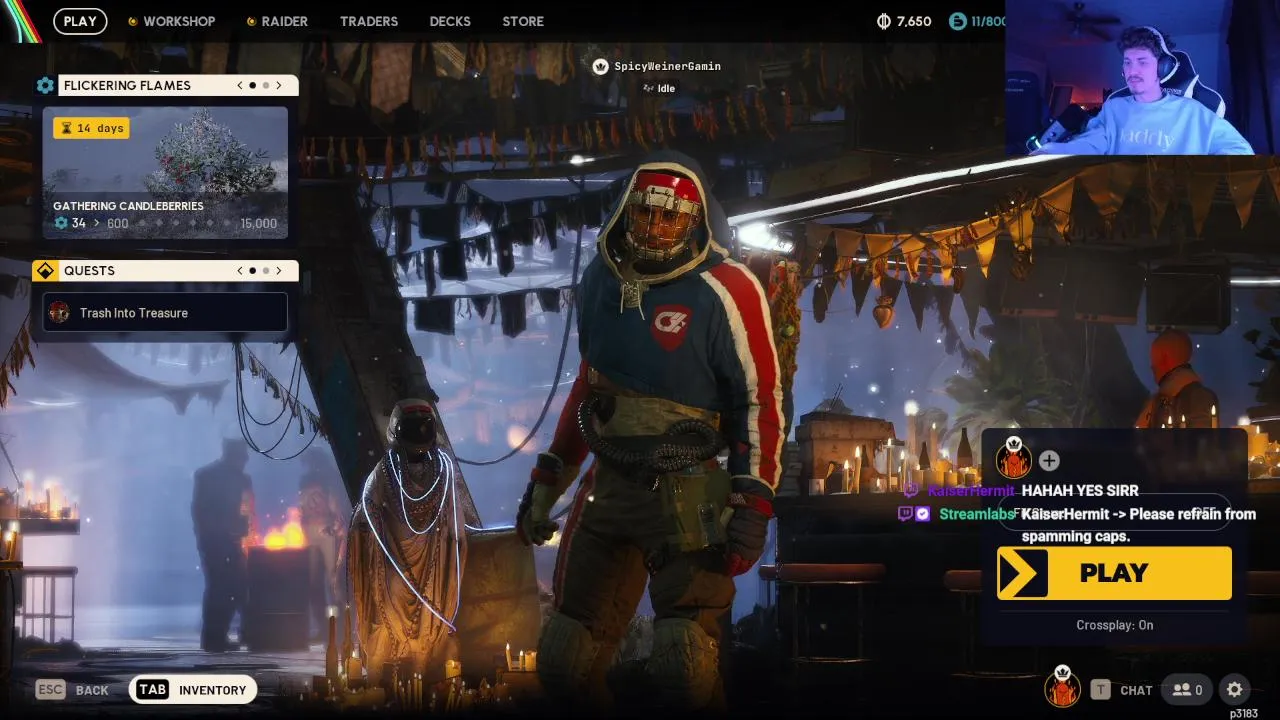1280x720 pixels.
Task: Click the Trash Into Treasure quest giver icon
Action: 60,313
